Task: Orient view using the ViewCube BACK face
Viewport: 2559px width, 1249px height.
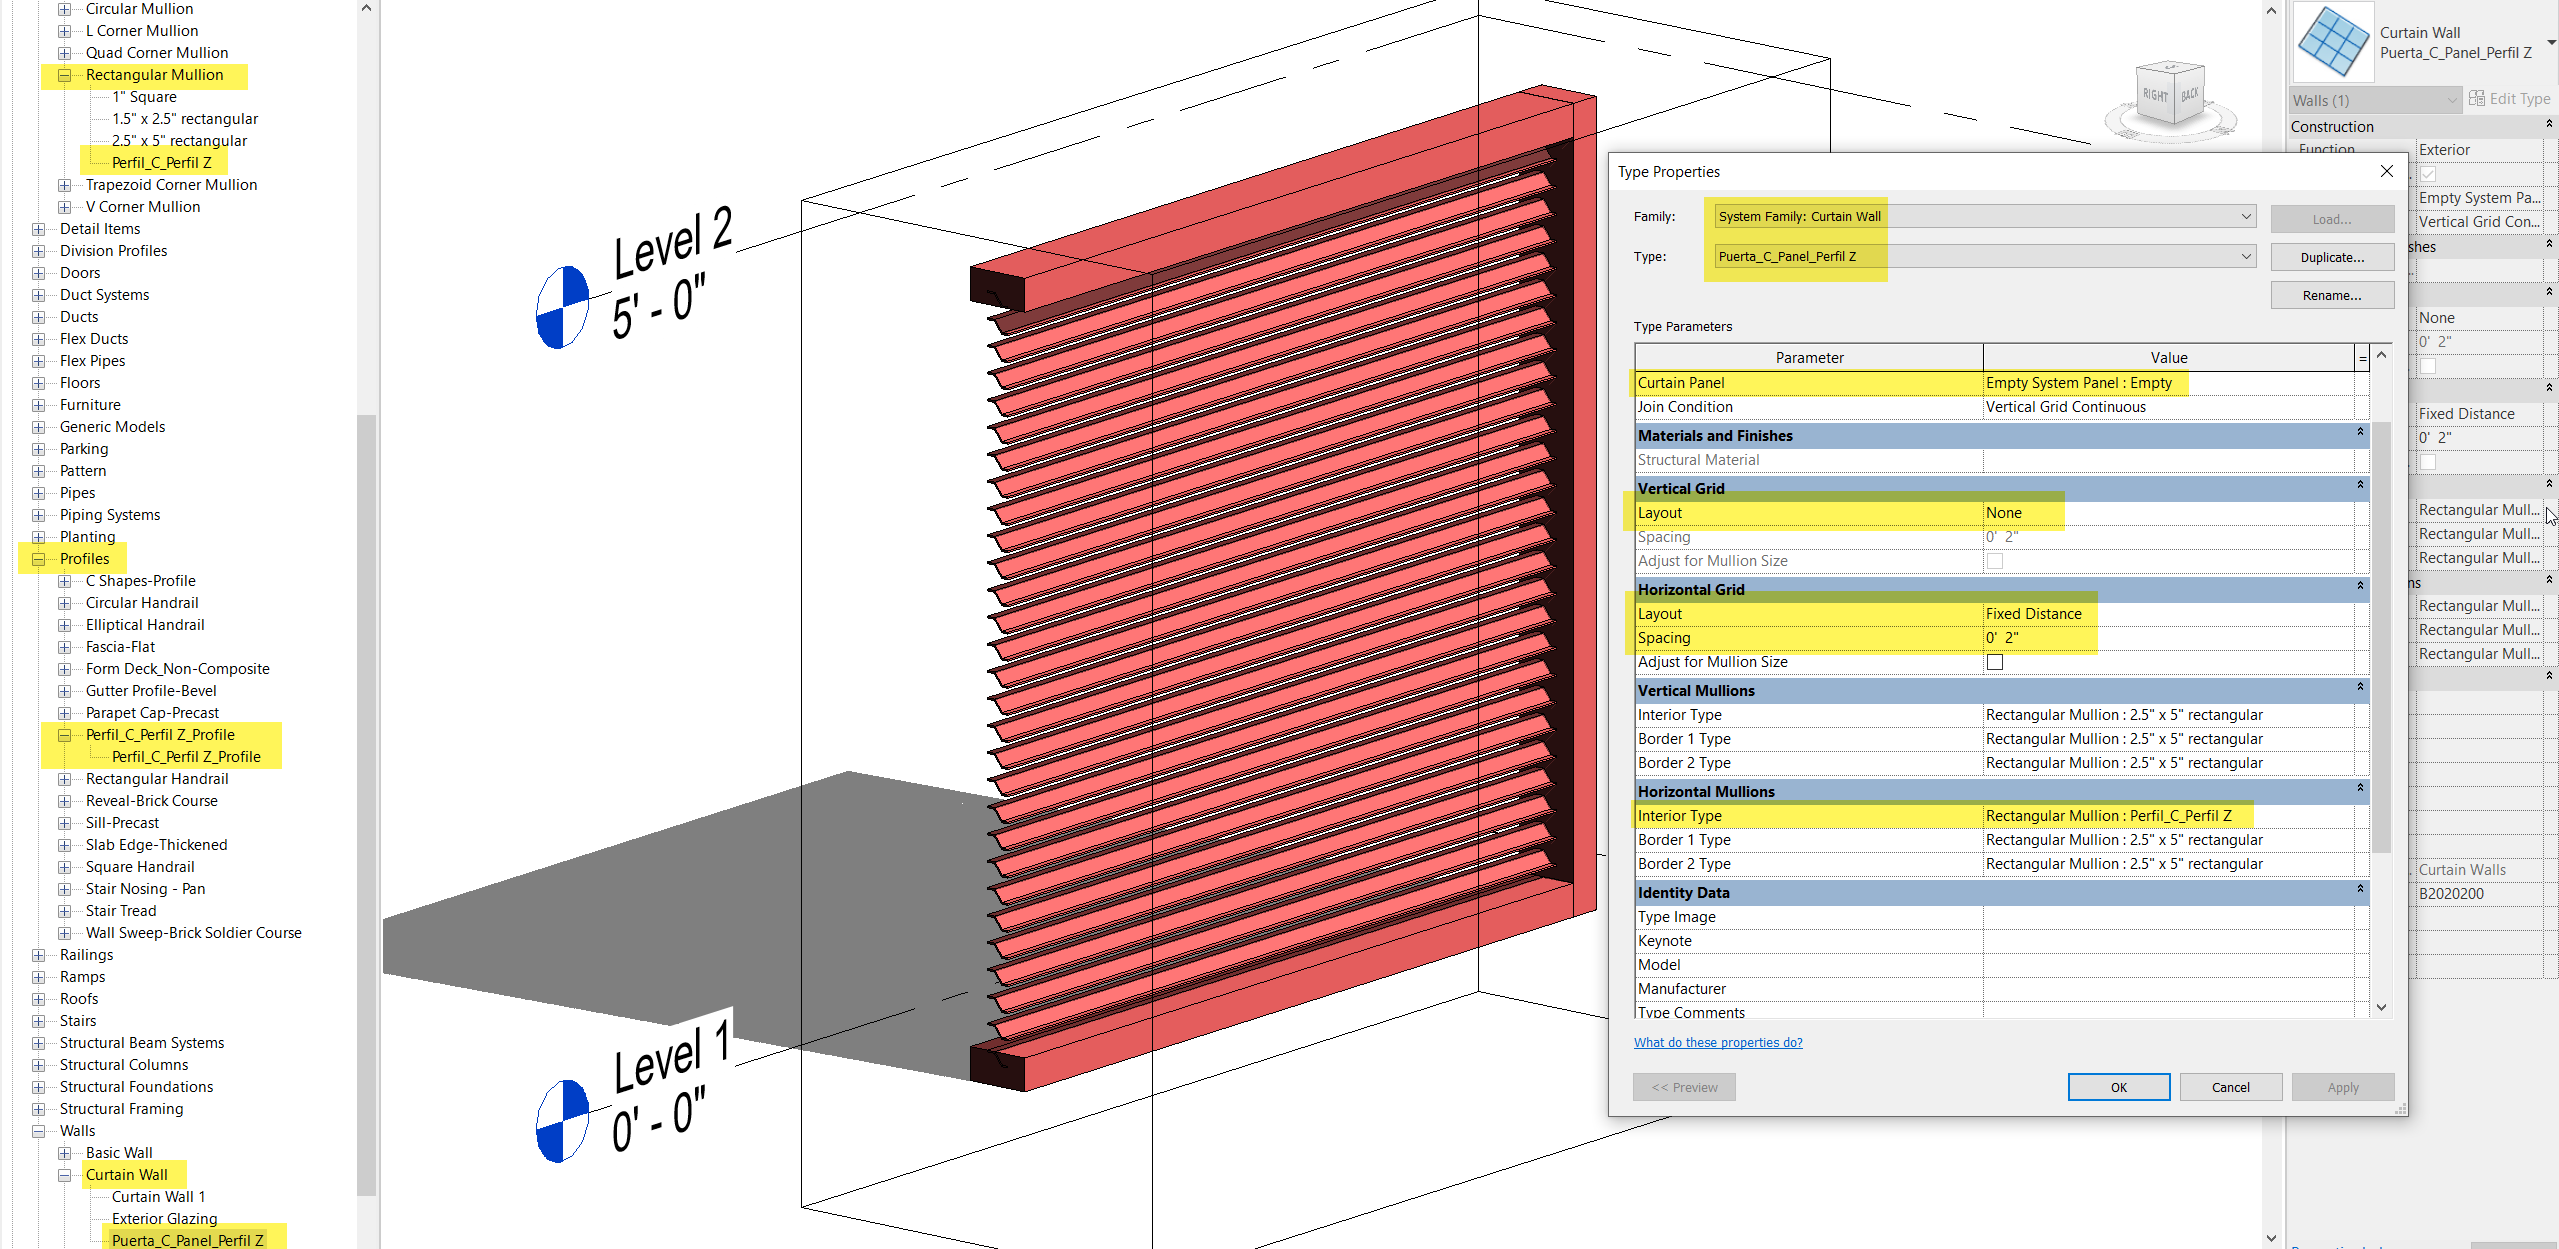Action: 2190,92
